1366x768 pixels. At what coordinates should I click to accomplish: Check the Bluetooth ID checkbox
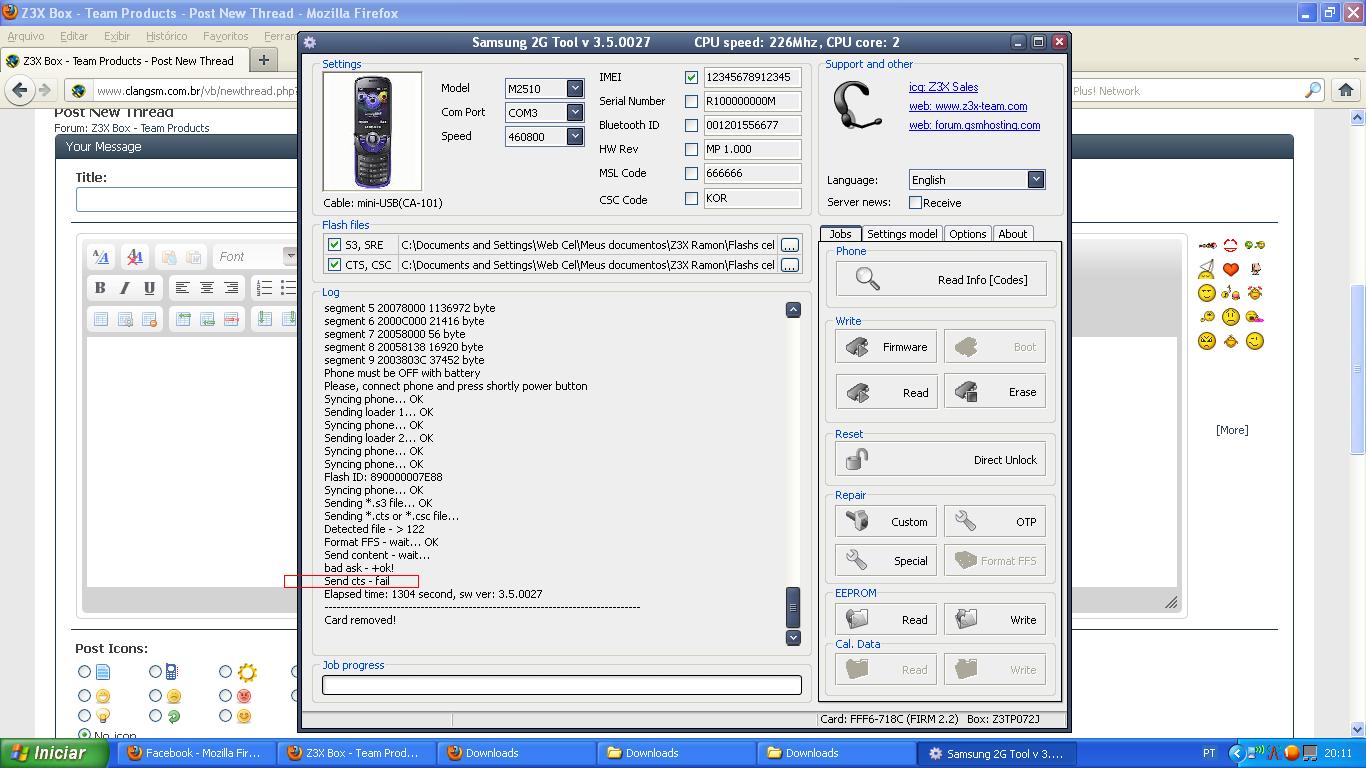(691, 125)
